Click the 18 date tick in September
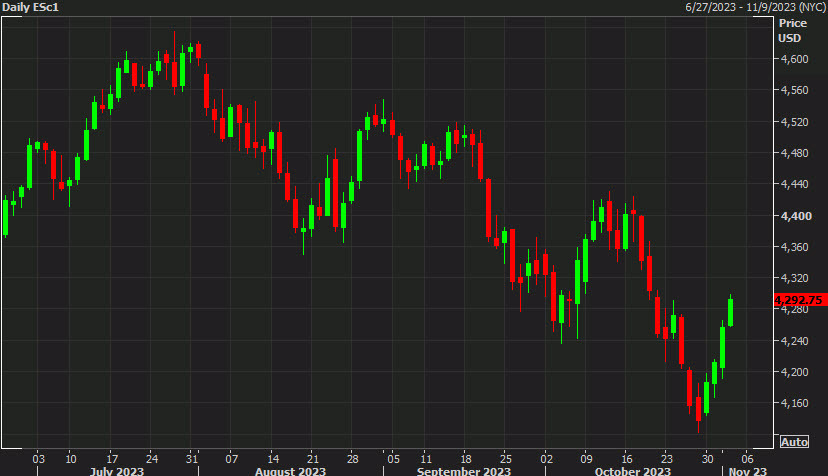This screenshot has height=476, width=828. [466, 459]
